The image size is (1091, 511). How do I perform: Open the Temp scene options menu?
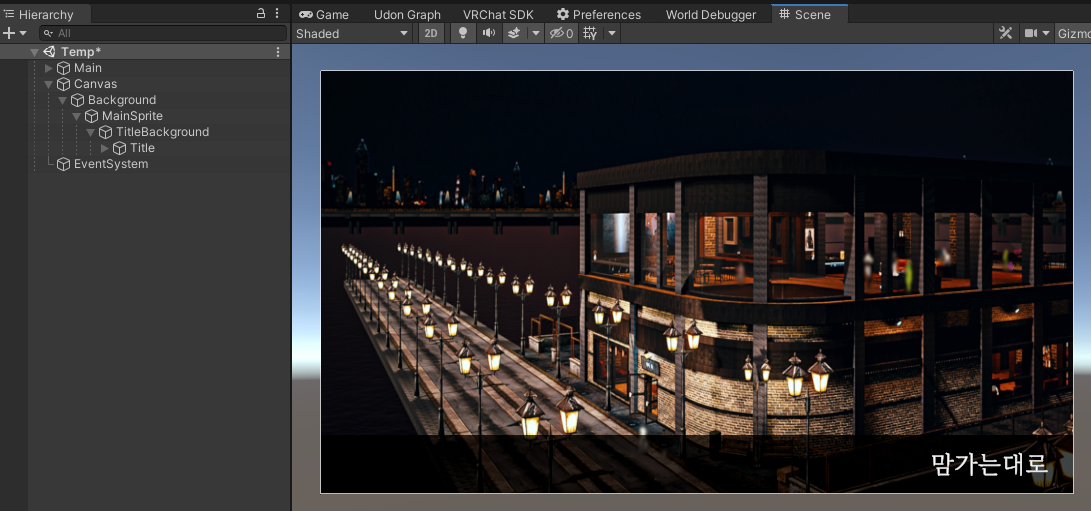pos(278,52)
